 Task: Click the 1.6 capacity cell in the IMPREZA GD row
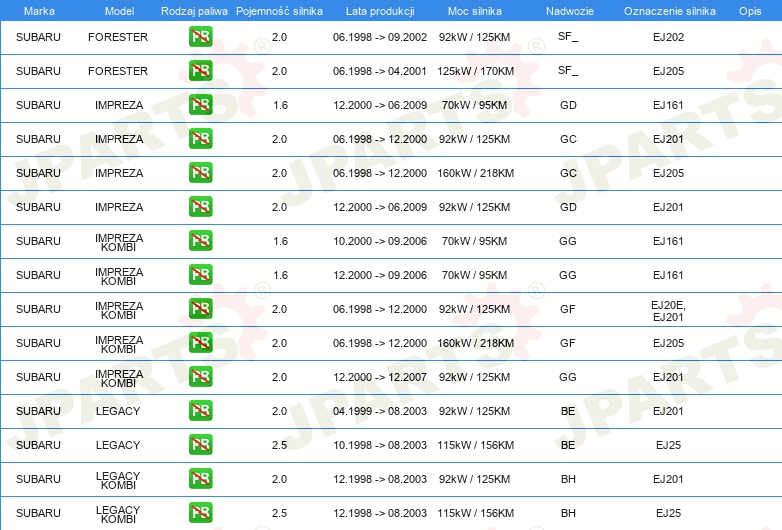tap(280, 105)
